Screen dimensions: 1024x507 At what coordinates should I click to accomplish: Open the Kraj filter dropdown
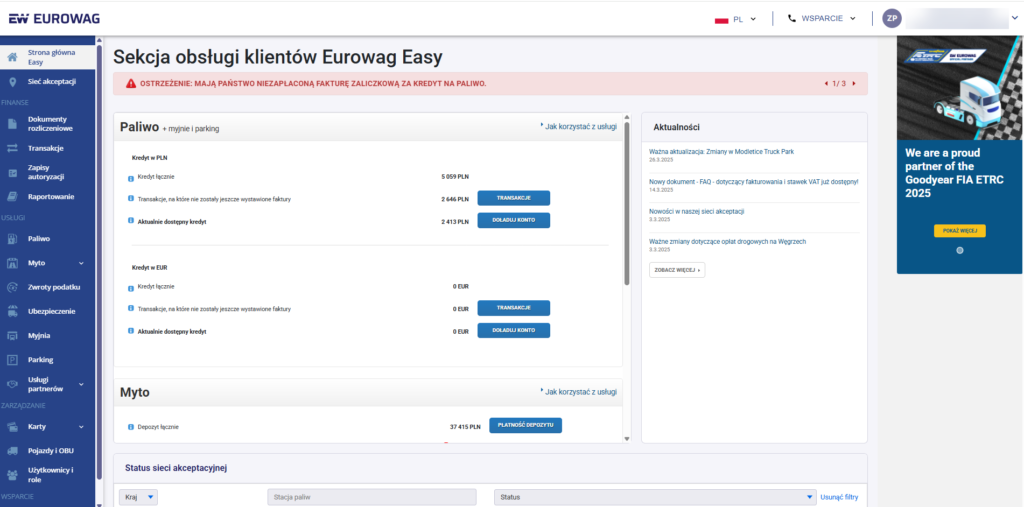[x=138, y=497]
